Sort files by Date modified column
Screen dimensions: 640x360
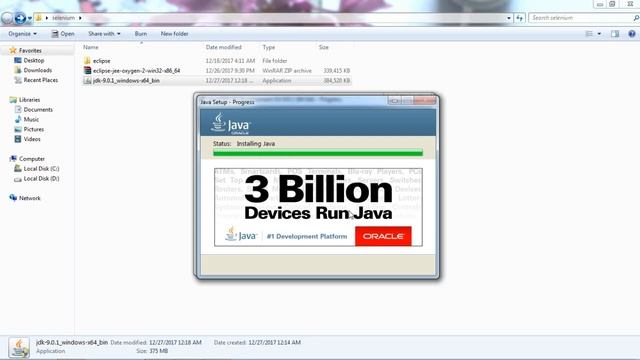[224, 47]
